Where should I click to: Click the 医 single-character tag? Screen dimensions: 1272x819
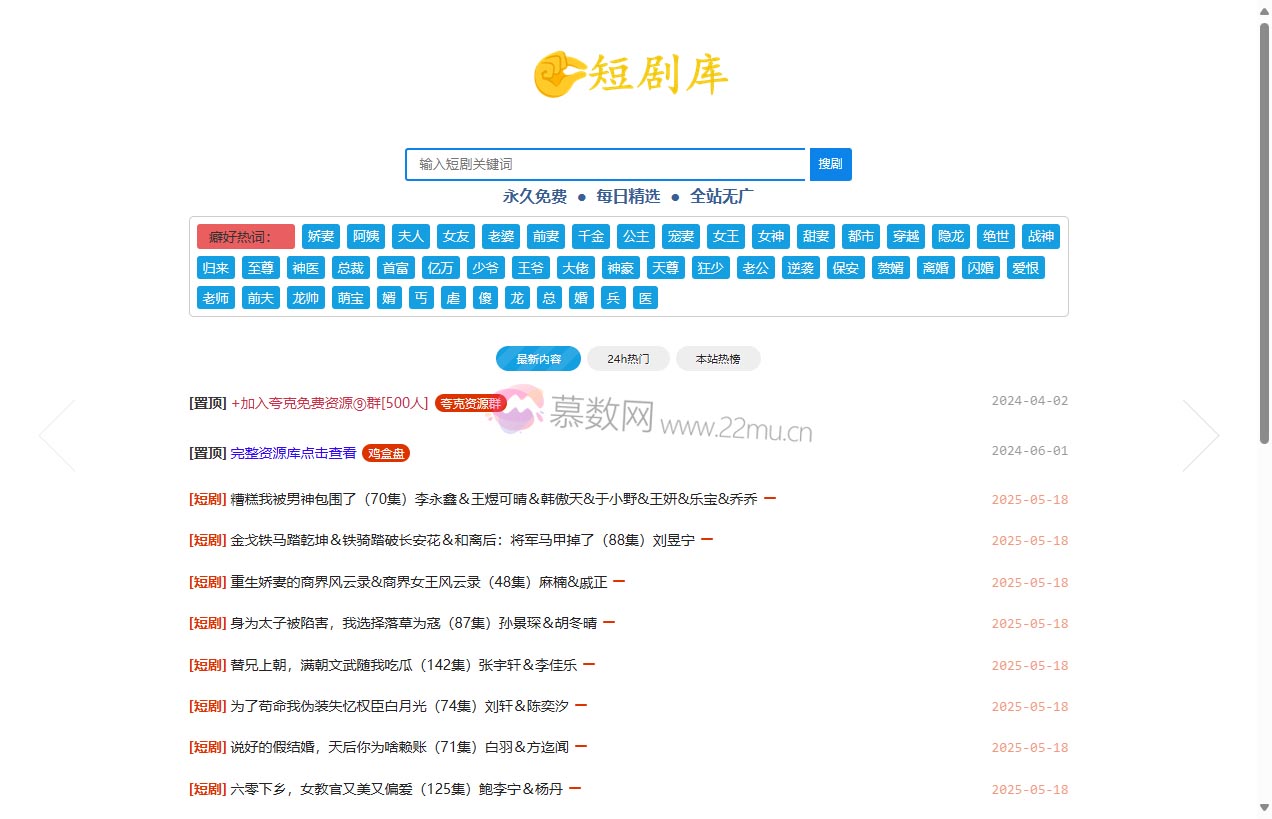coord(645,298)
